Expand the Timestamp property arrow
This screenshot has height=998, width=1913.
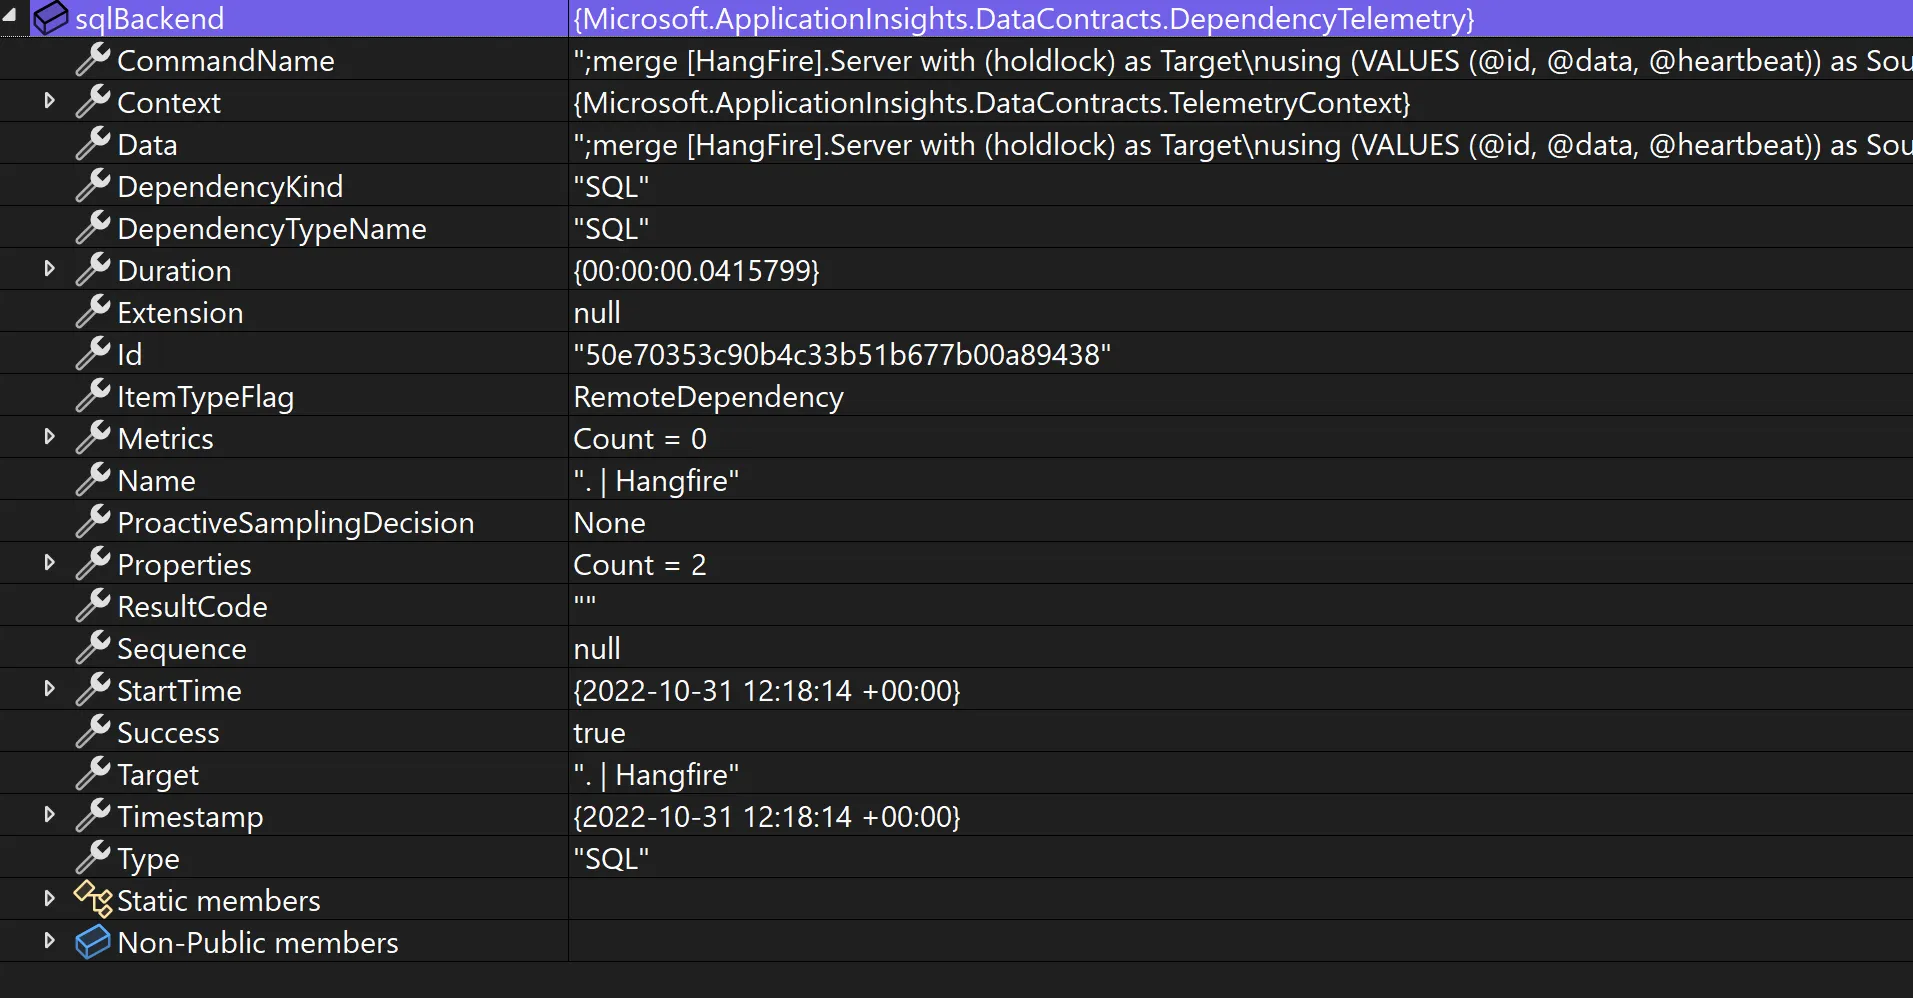tap(49, 815)
